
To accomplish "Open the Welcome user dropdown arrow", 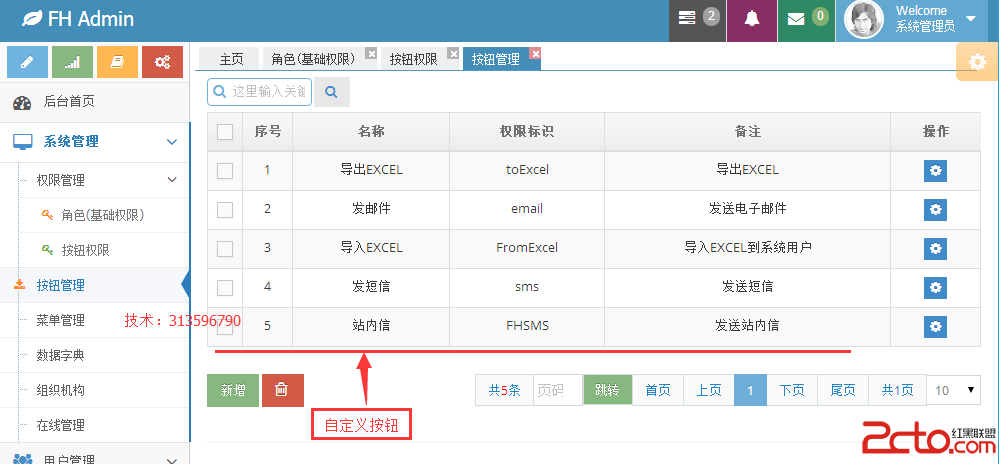I will (x=971, y=19).
